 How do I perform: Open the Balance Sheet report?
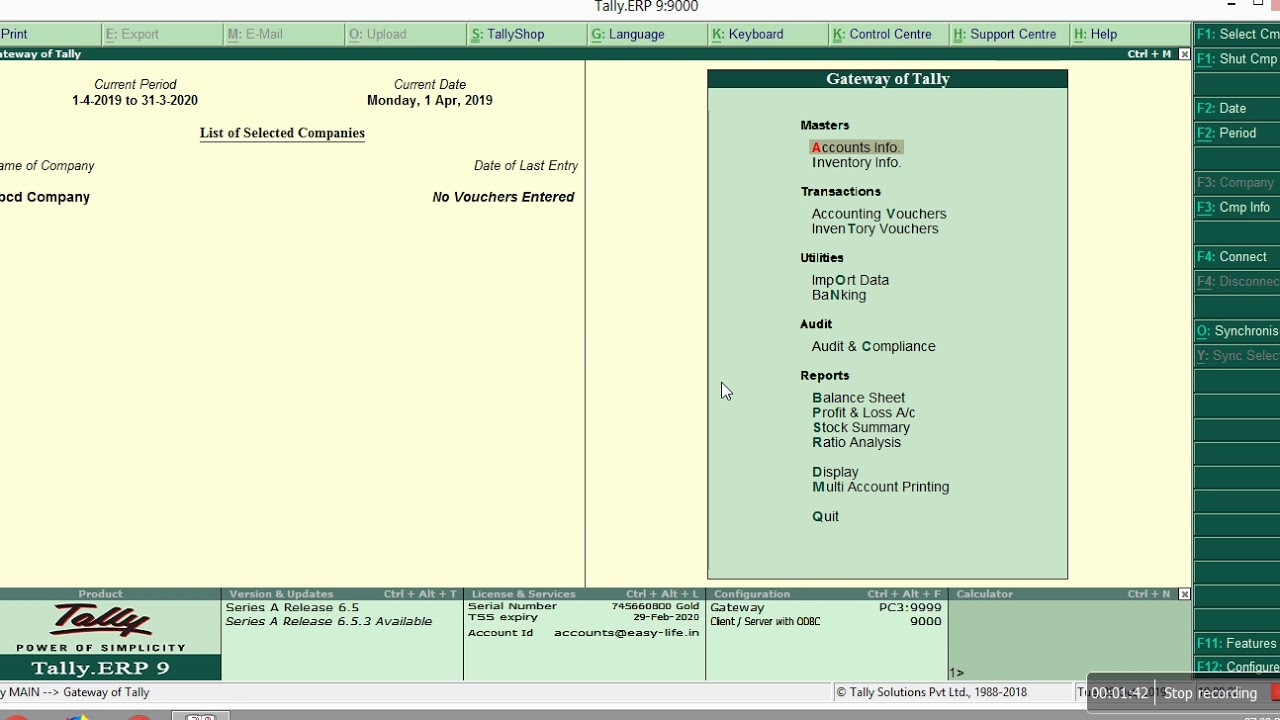coord(859,398)
